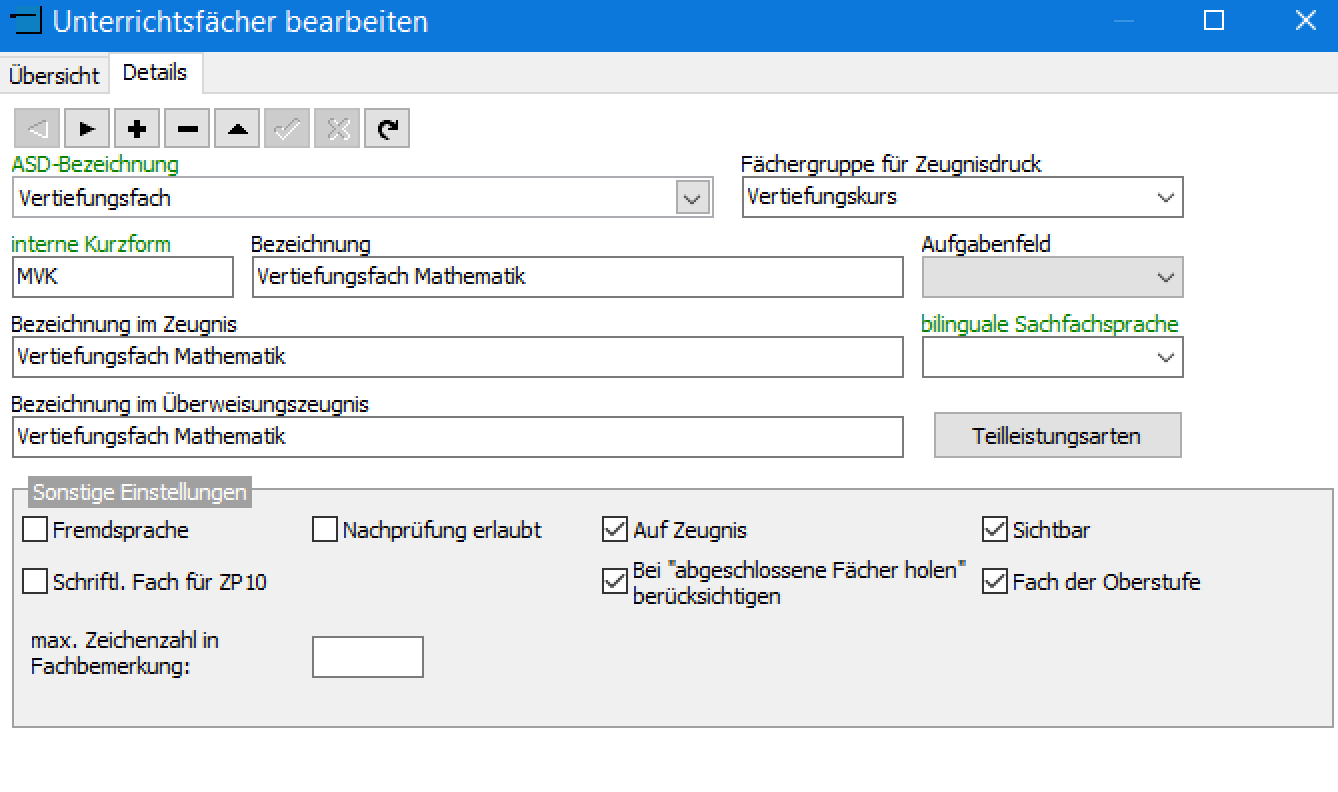This screenshot has width=1338, height=792.
Task: Click the Bezeichnung im Überweisungszeugnis field
Action: [457, 437]
